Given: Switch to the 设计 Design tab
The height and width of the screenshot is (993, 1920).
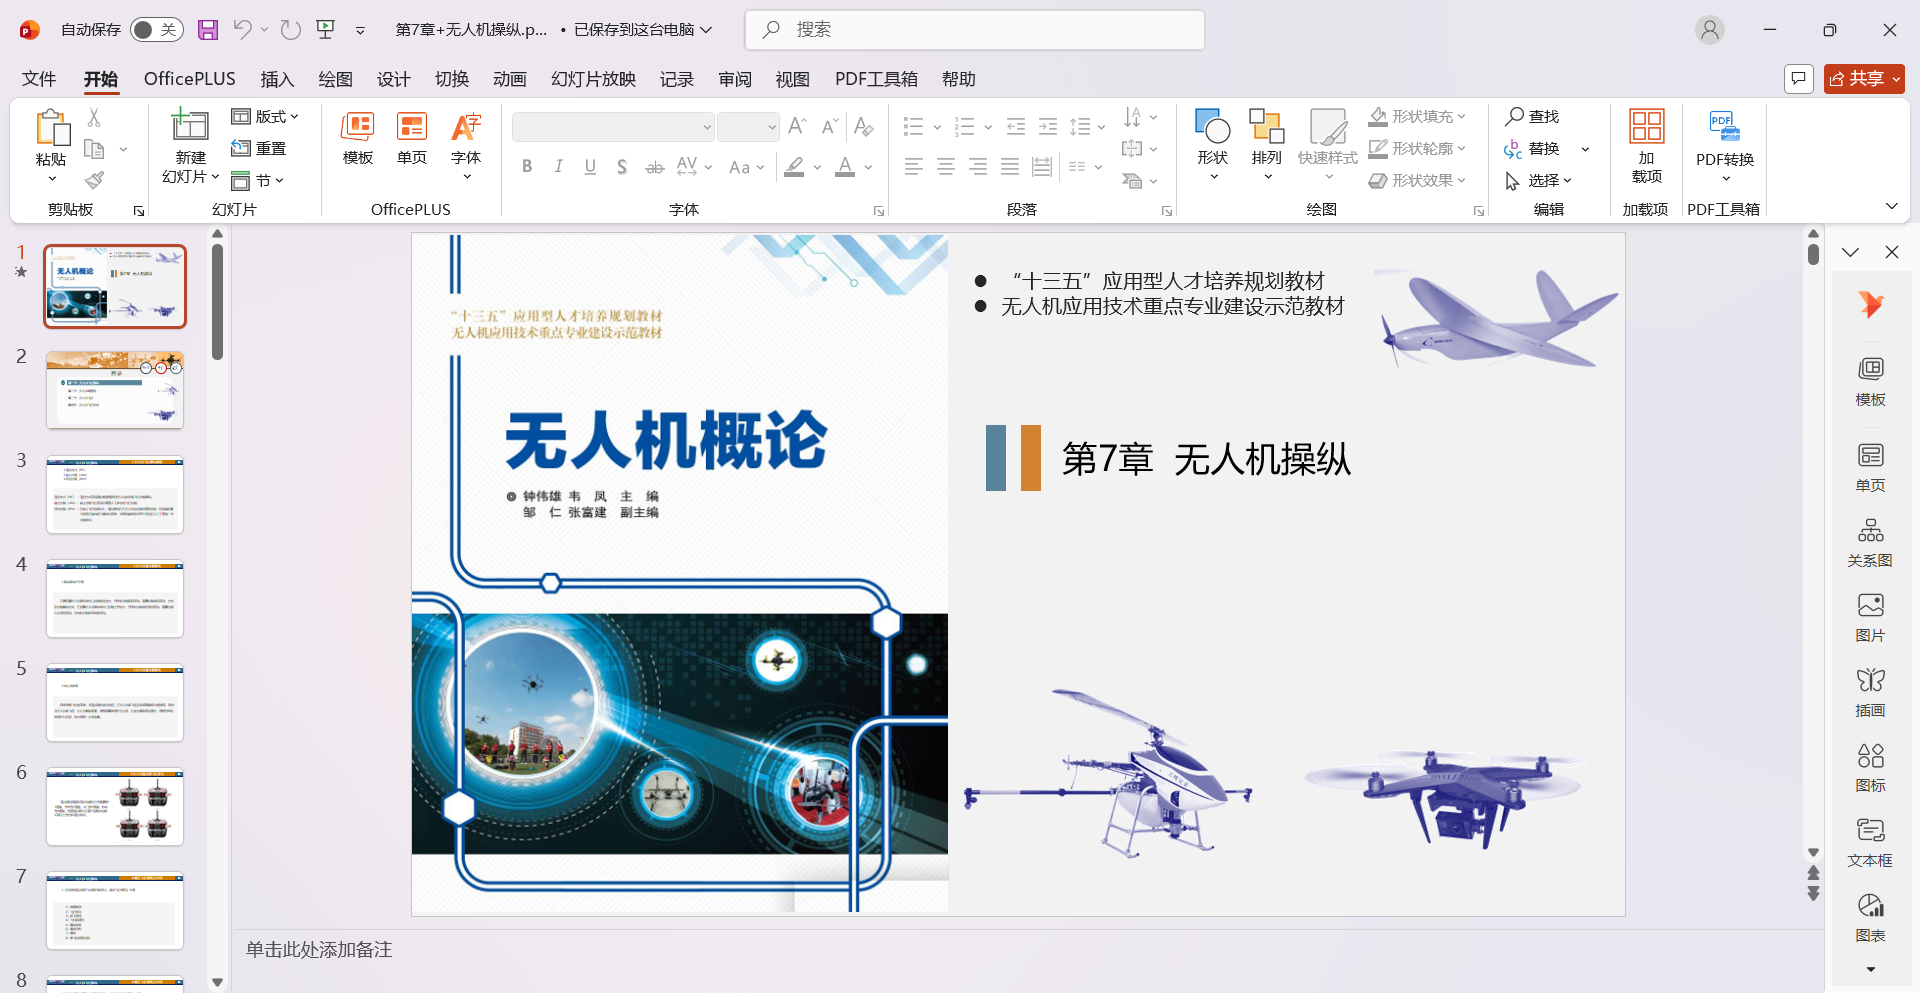Looking at the screenshot, I should pyautogui.click(x=393, y=79).
